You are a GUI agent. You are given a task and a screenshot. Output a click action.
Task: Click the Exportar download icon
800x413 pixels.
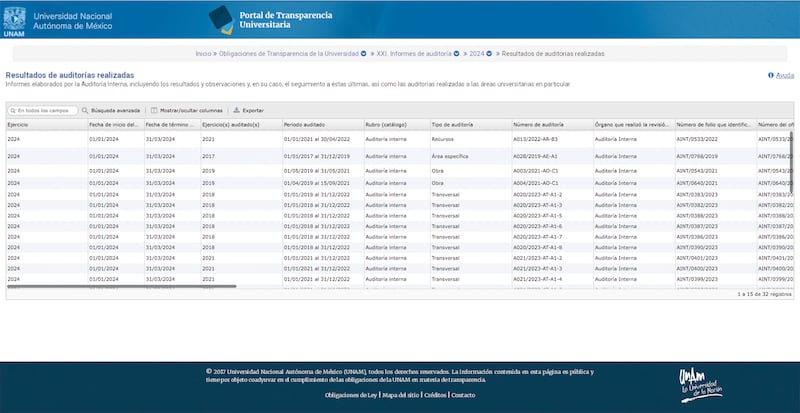pos(237,110)
